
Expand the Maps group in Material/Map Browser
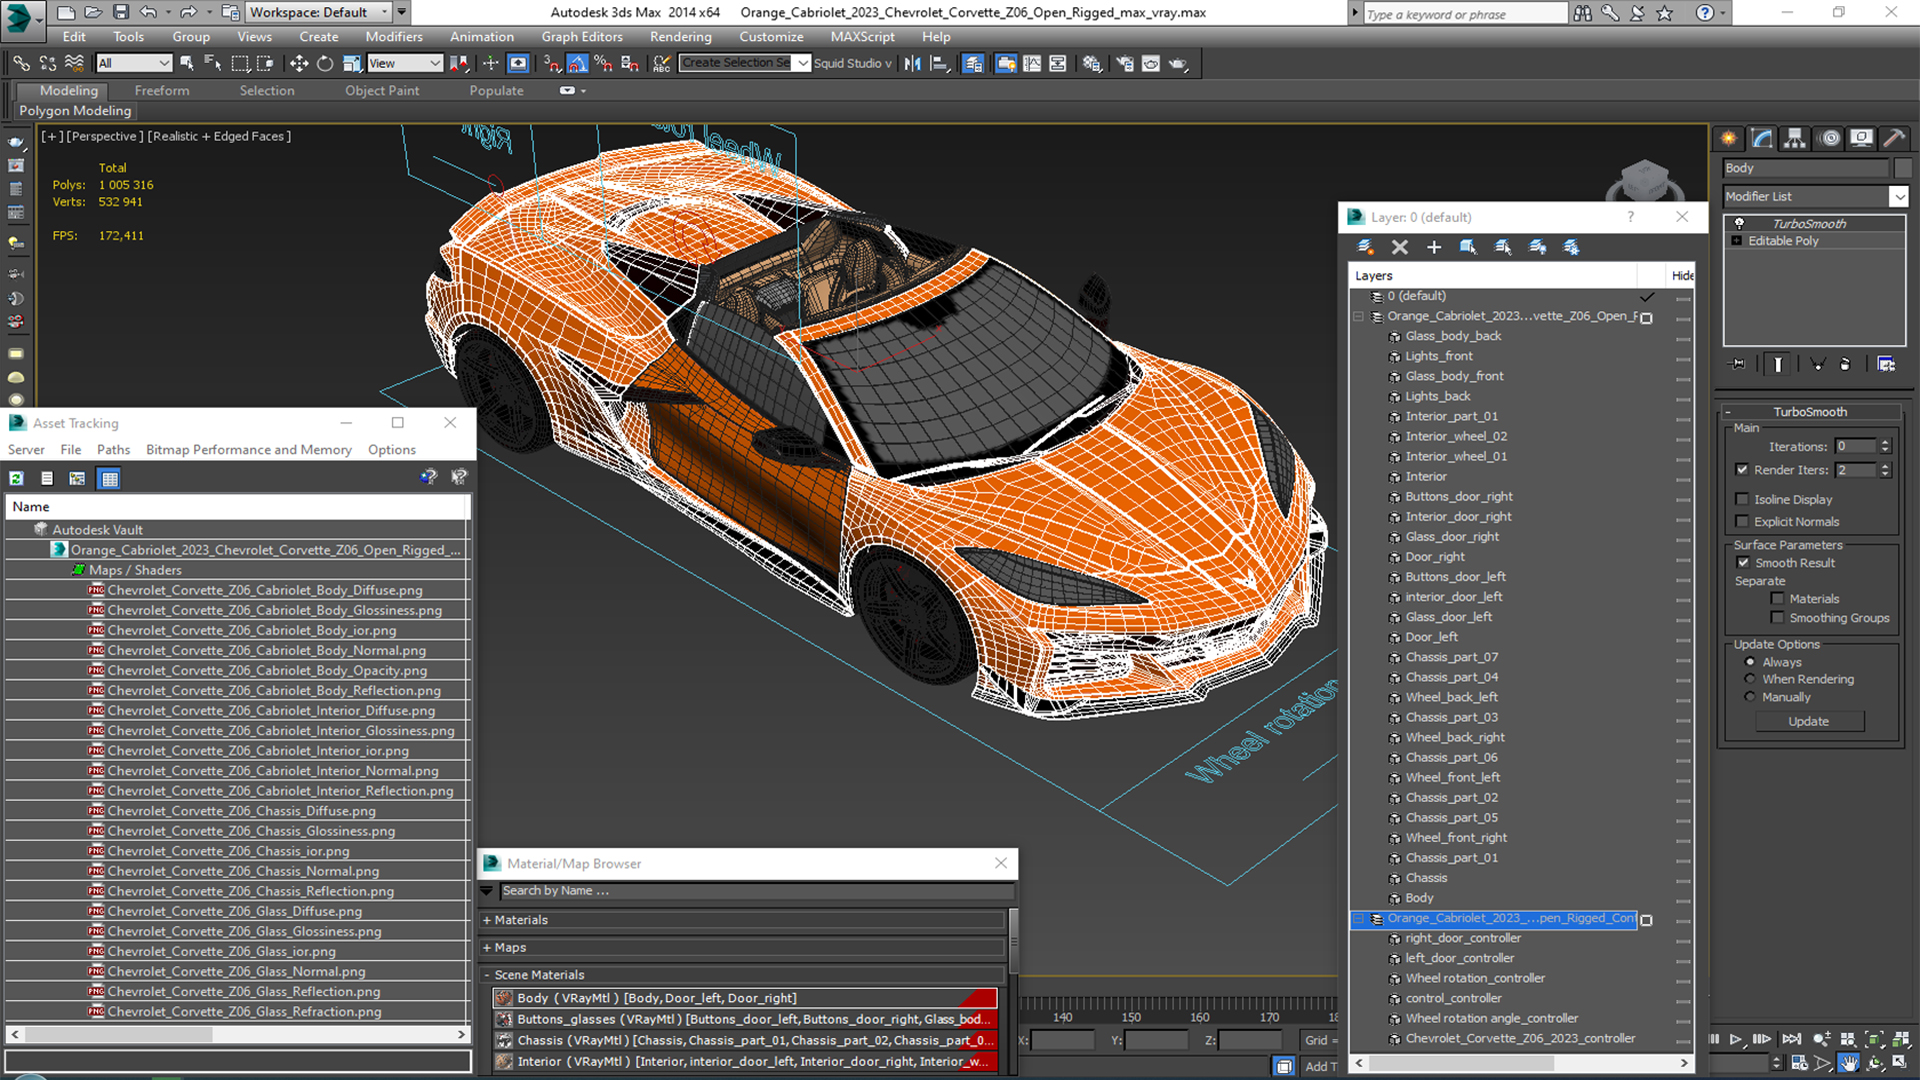pyautogui.click(x=487, y=948)
